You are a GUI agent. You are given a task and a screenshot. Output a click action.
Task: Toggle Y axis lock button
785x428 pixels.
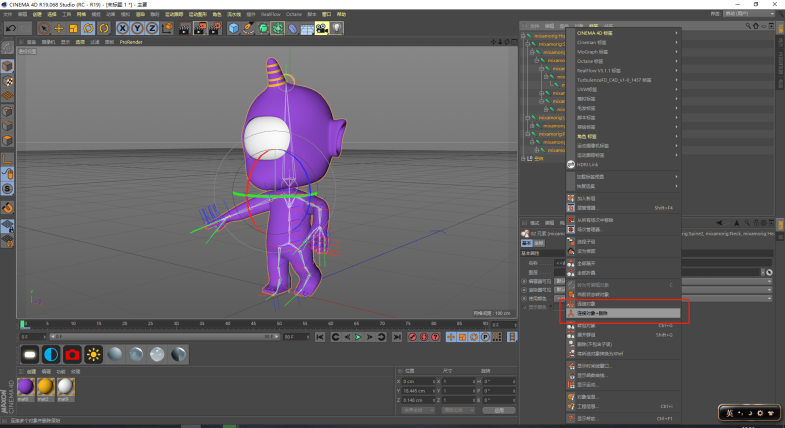click(137, 28)
